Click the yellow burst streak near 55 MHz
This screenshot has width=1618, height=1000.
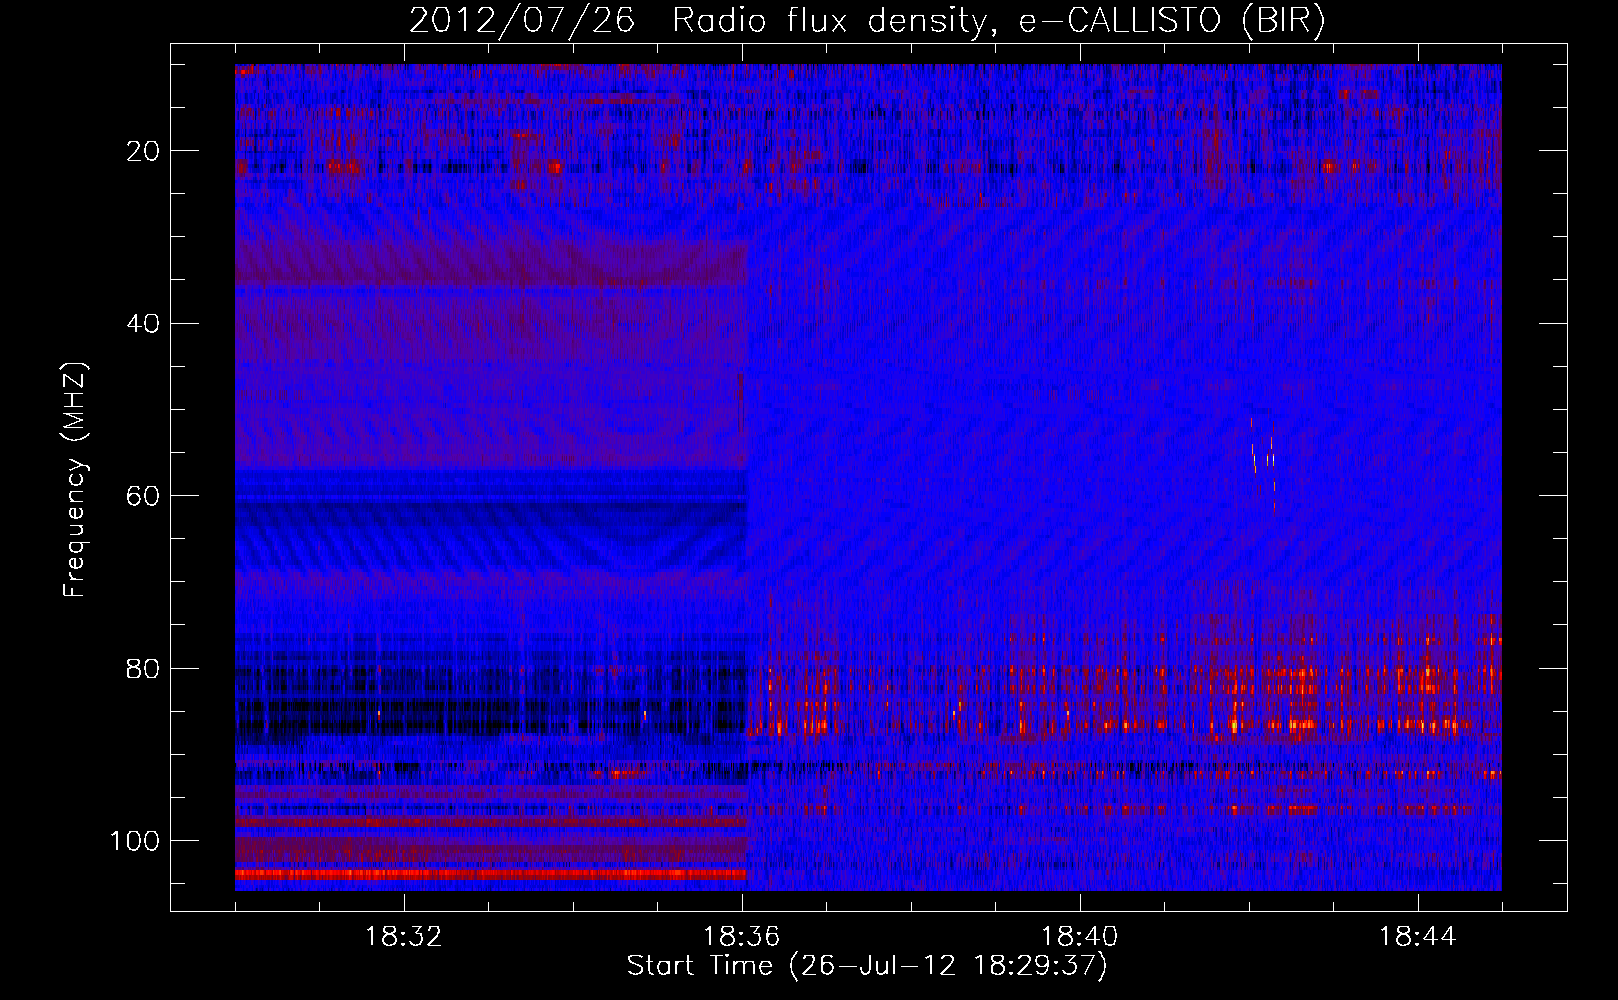tap(1254, 457)
